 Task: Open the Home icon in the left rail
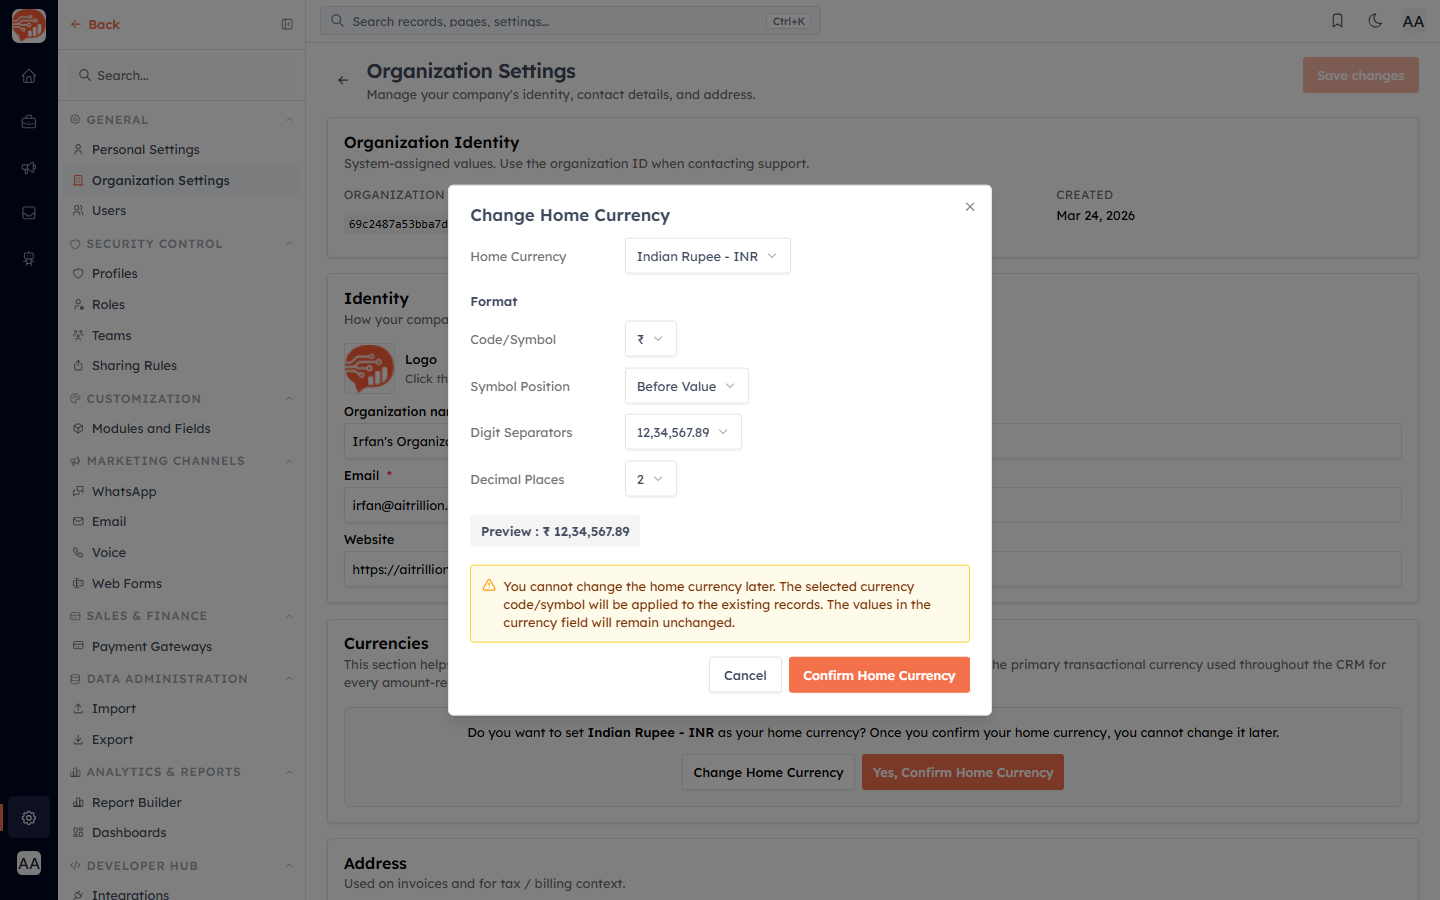(x=29, y=76)
